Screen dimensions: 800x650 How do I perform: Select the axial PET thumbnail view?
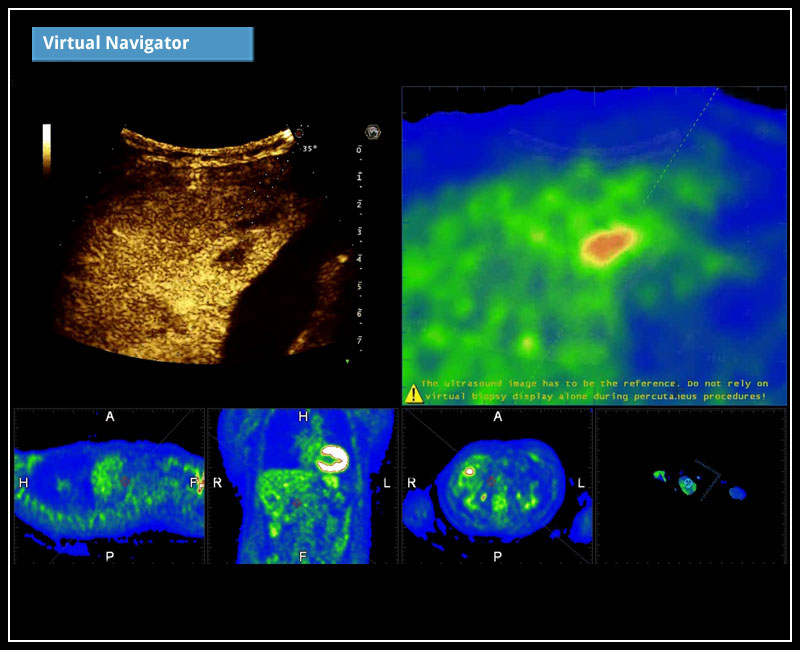tap(497, 486)
